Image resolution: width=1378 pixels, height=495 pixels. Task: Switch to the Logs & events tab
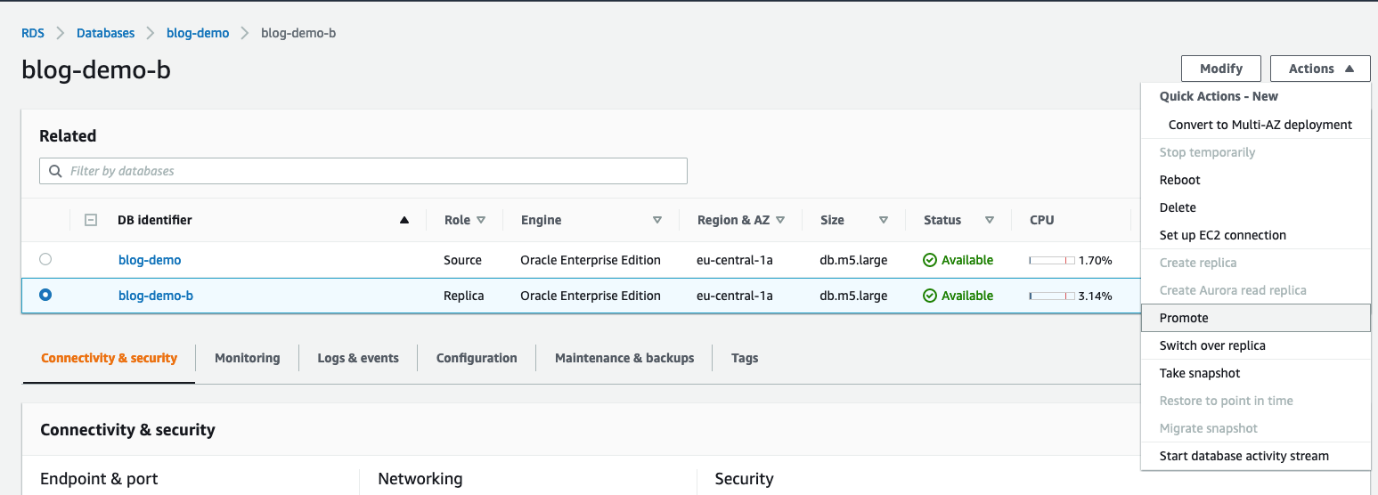358,358
